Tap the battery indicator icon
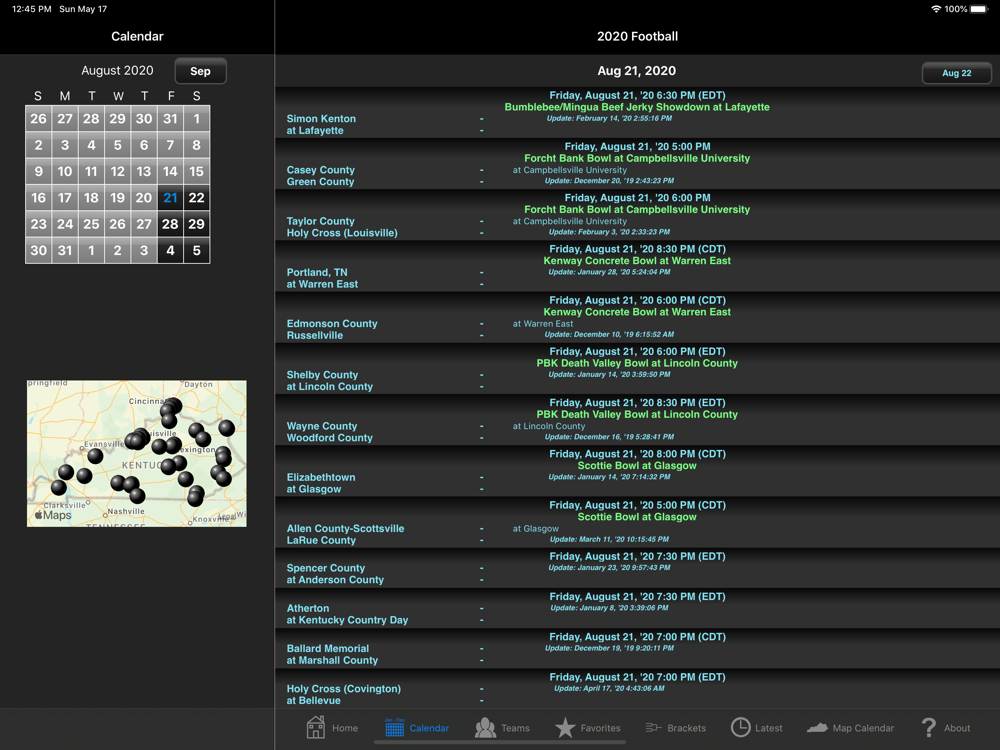This screenshot has height=750, width=1000. [x=979, y=9]
